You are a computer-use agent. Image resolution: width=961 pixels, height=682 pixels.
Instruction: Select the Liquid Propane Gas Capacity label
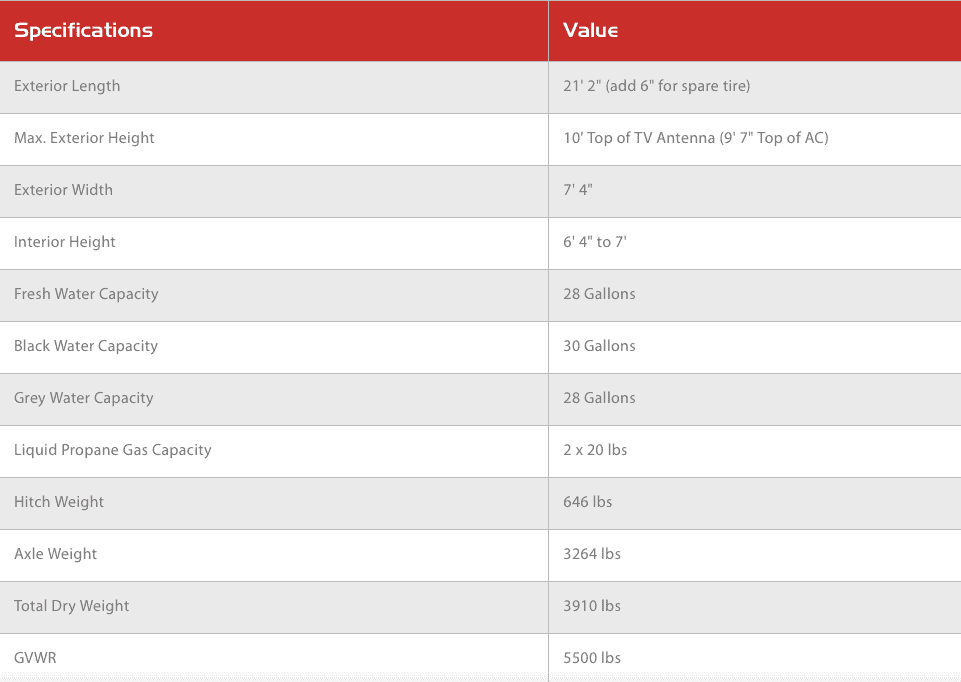tap(113, 450)
